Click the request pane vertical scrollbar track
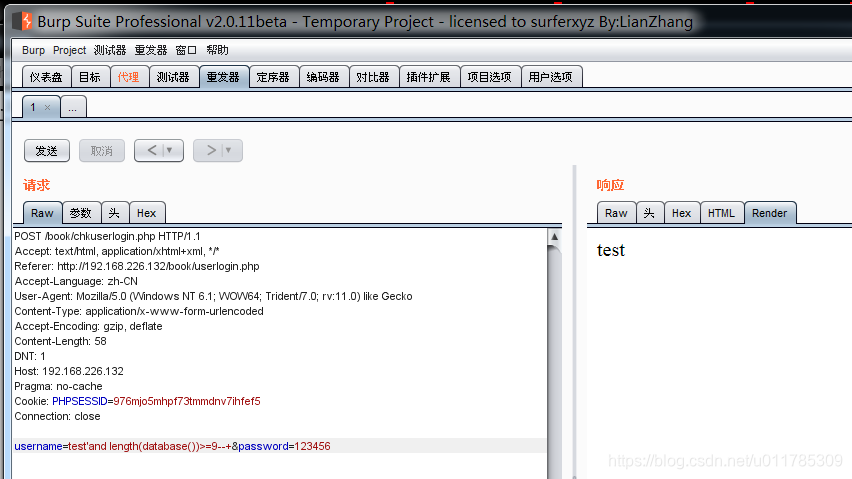The height and width of the screenshot is (479, 852). coord(554,361)
